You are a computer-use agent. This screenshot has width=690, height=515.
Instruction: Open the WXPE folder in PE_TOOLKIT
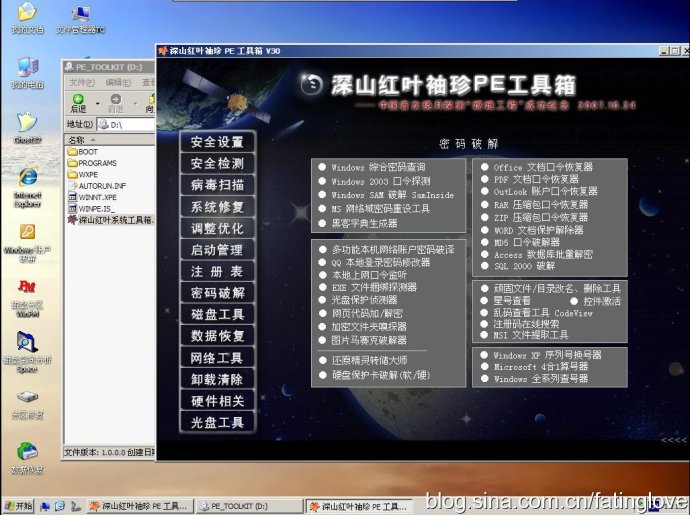coord(83,175)
